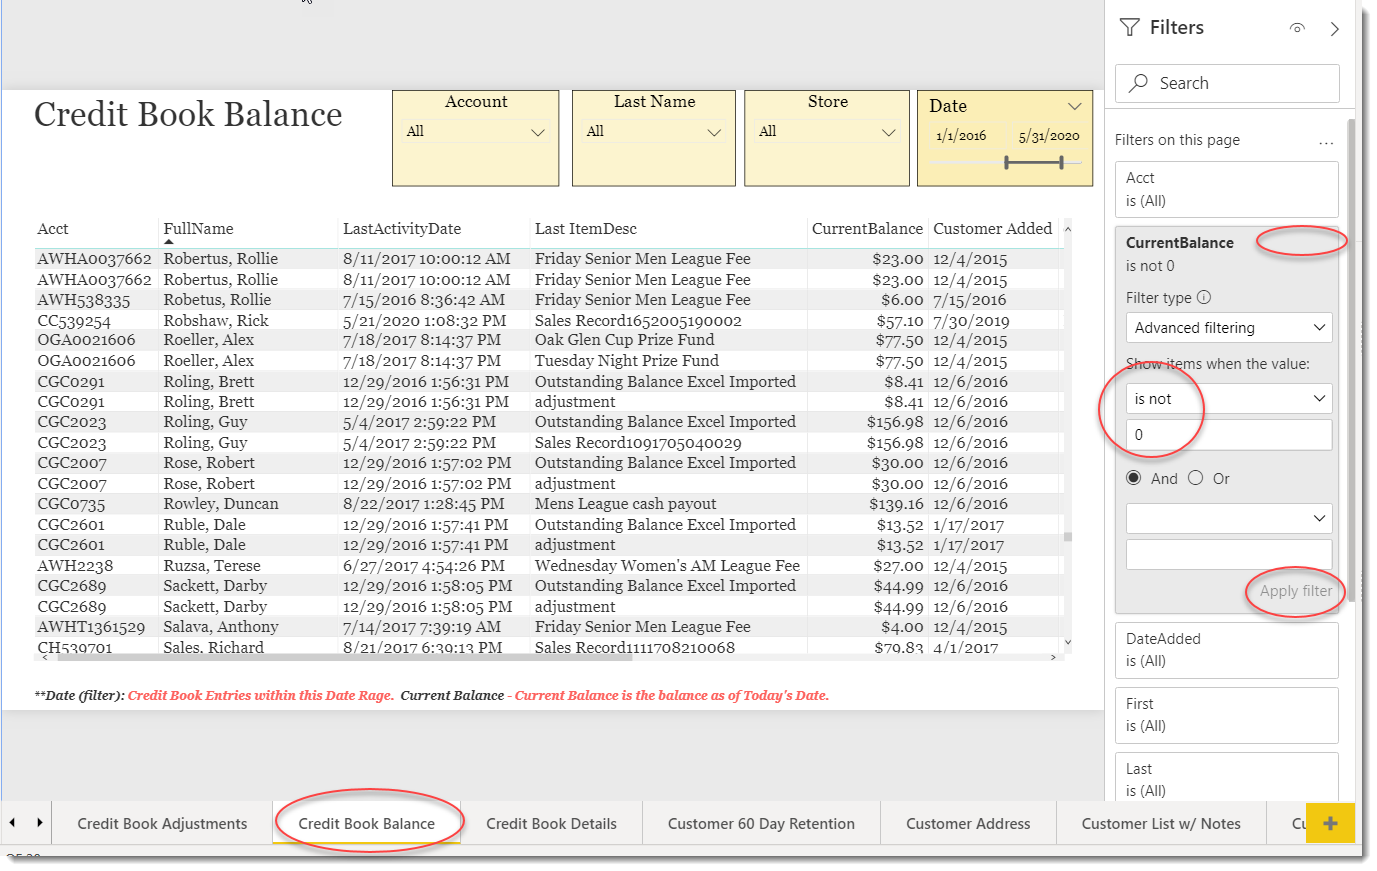The height and width of the screenshot is (871, 1377).
Task: Click the Robshaw, Rick name cell
Action: [216, 321]
